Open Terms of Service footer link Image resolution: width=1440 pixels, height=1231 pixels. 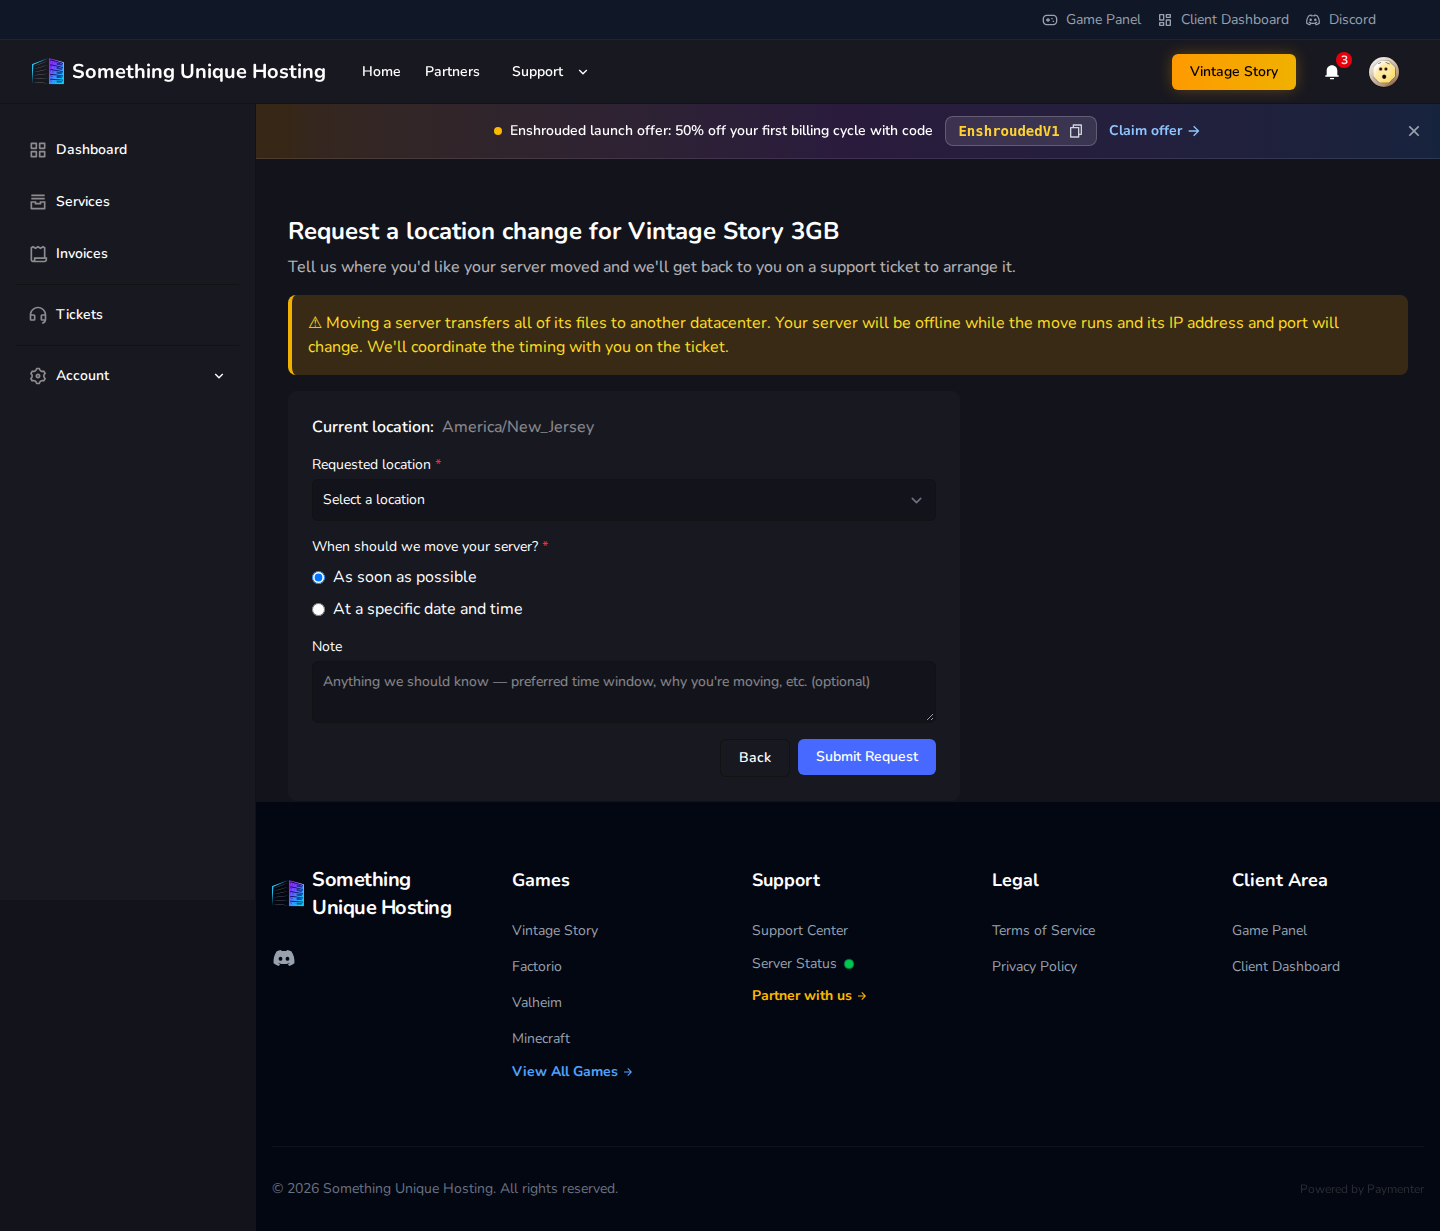pyautogui.click(x=1043, y=931)
